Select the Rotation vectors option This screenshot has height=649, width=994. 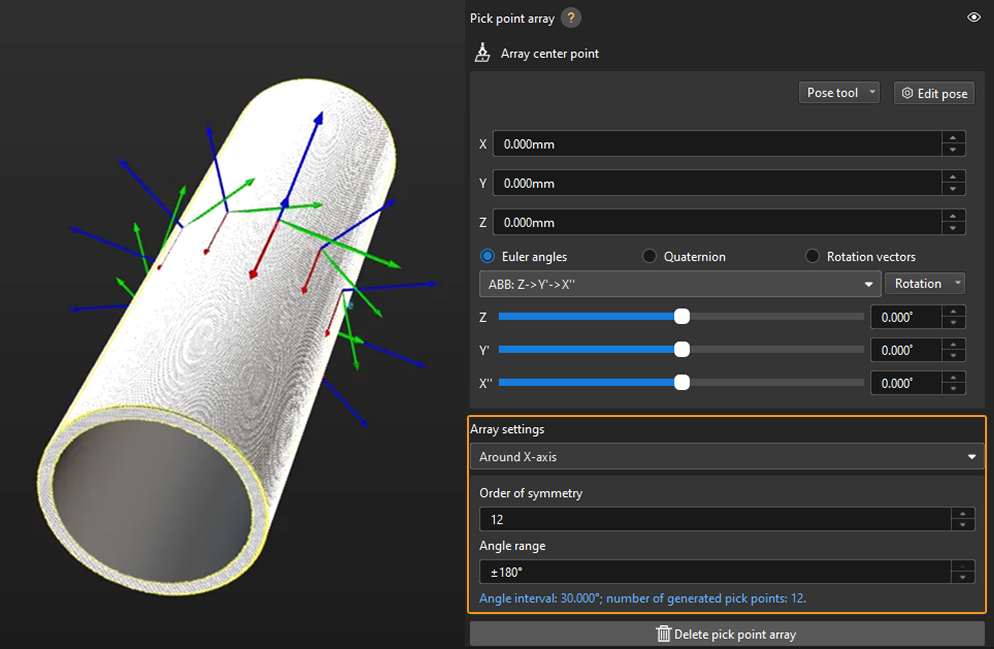[x=813, y=257]
